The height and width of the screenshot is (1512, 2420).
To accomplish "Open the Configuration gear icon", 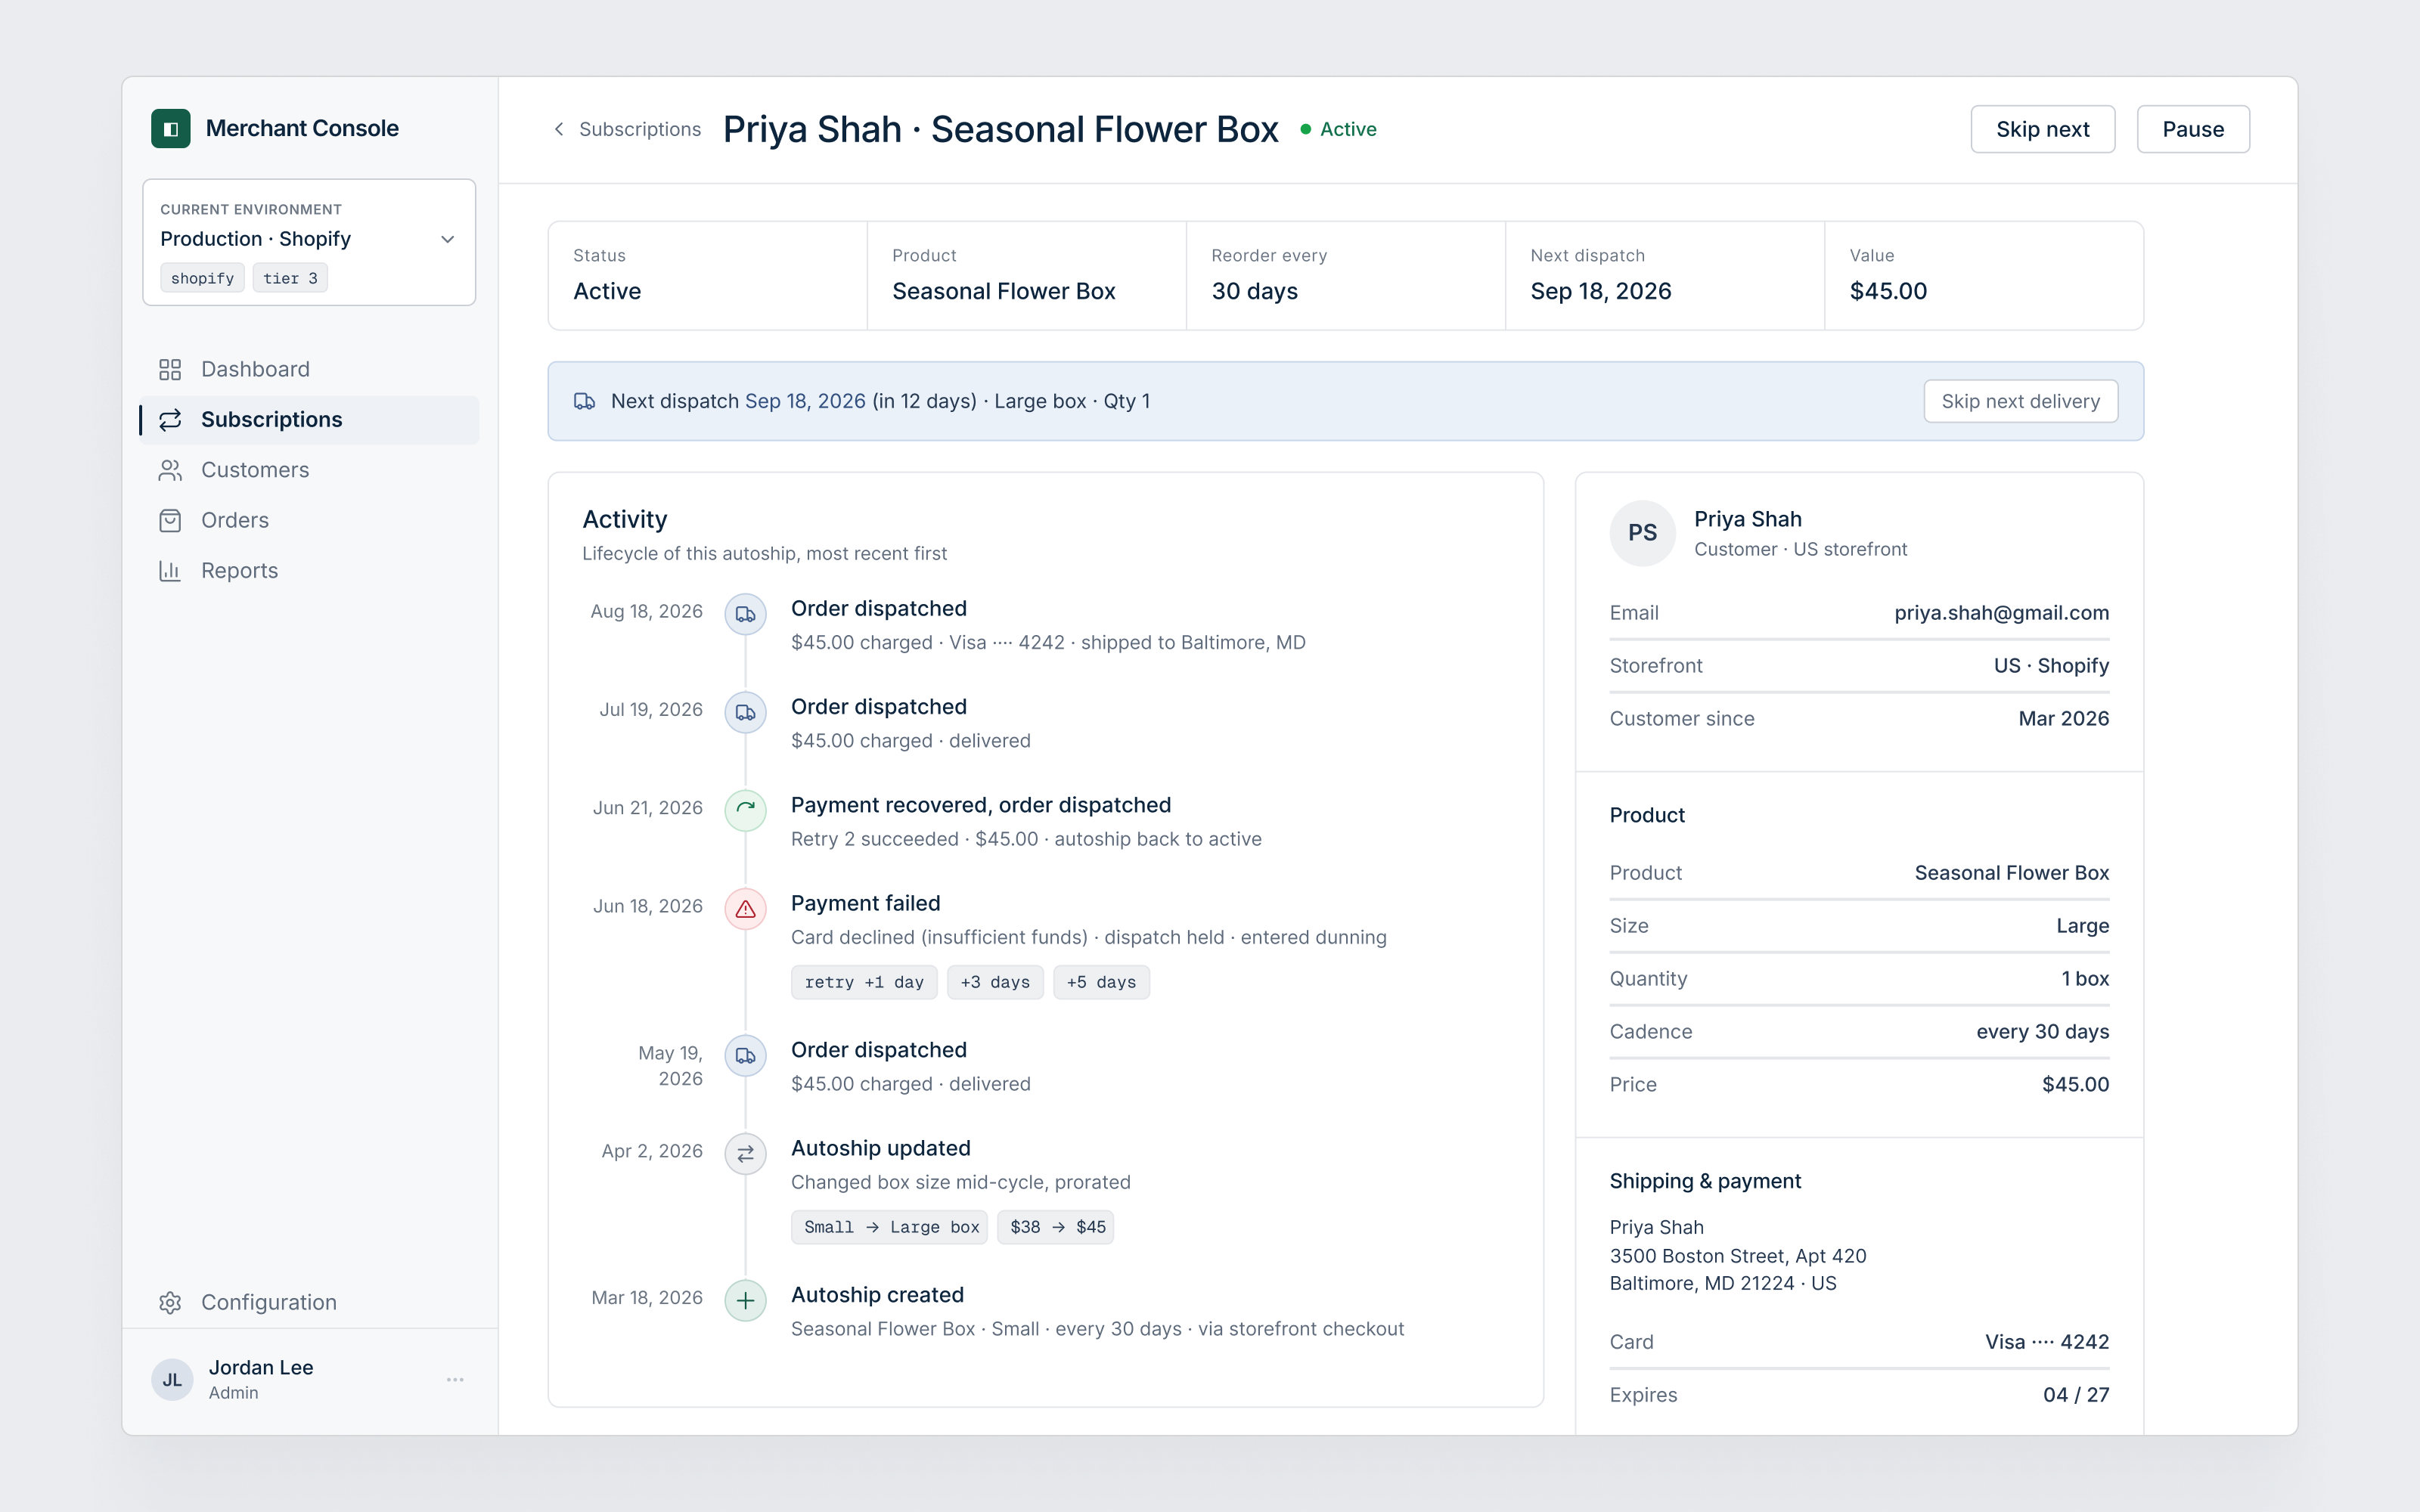I will click(x=170, y=1303).
